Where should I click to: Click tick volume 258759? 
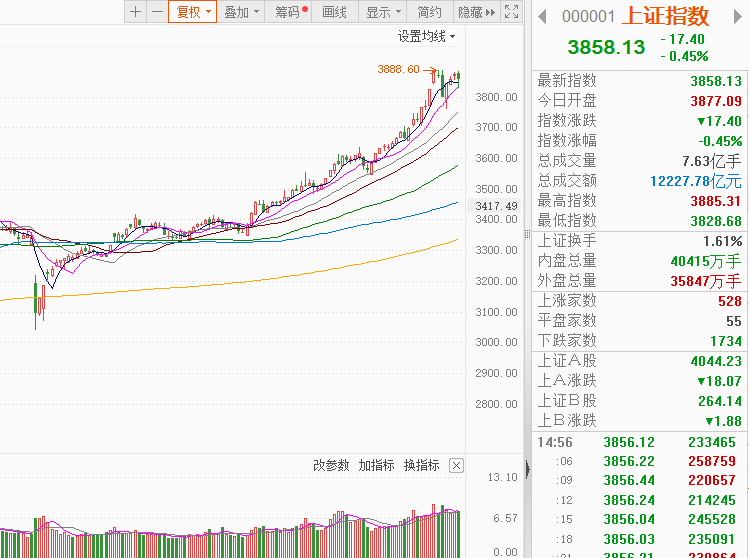(x=712, y=461)
